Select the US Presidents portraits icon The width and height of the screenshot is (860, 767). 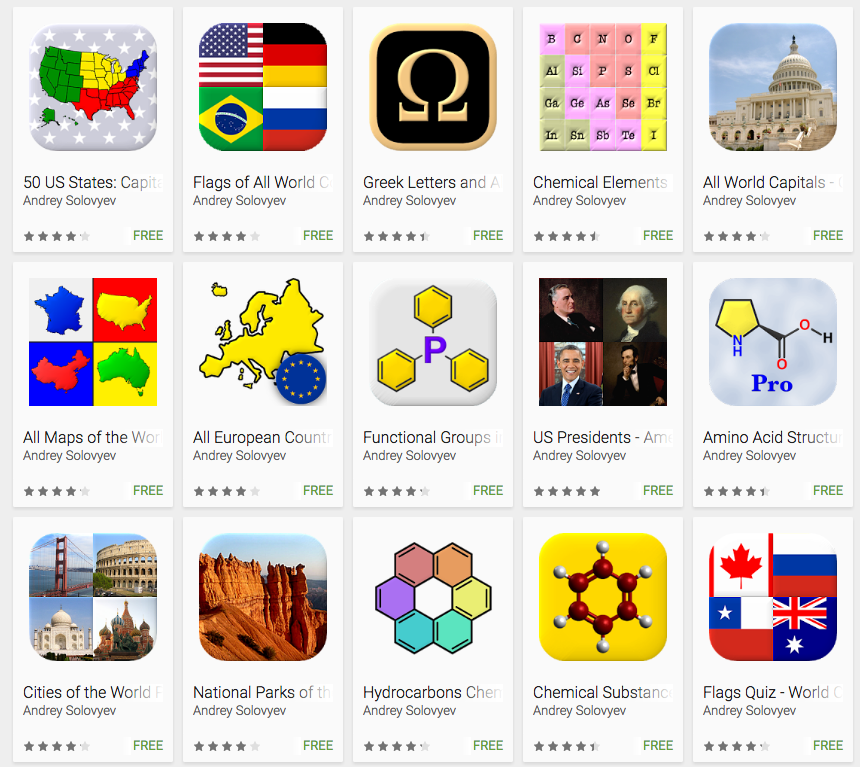click(603, 342)
